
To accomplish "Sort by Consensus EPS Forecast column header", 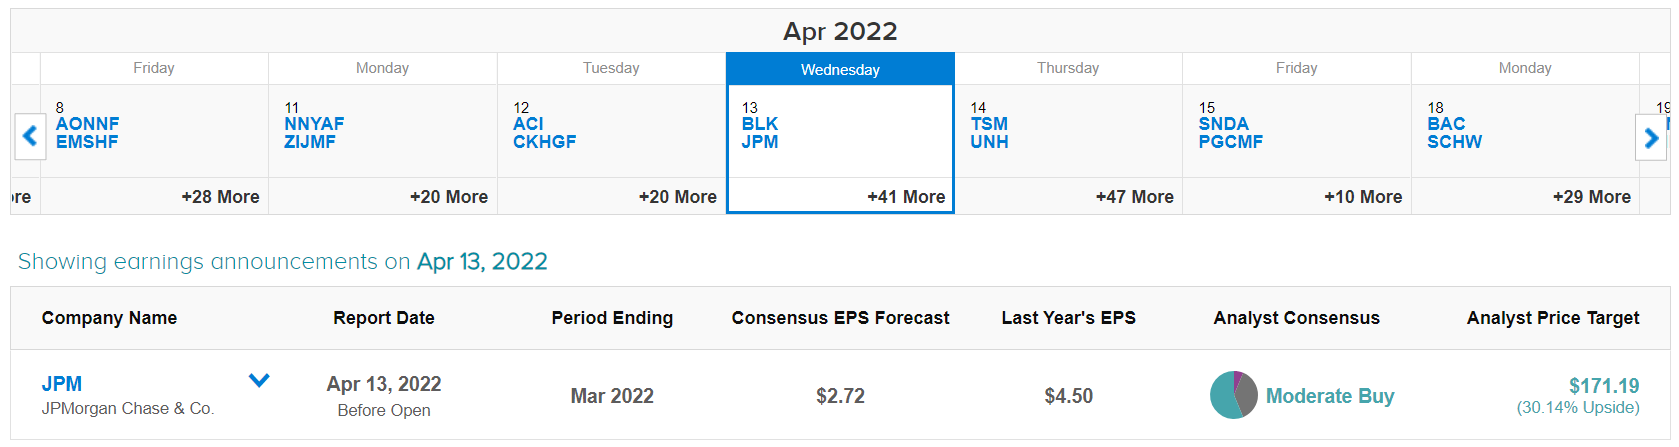I will pos(840,318).
